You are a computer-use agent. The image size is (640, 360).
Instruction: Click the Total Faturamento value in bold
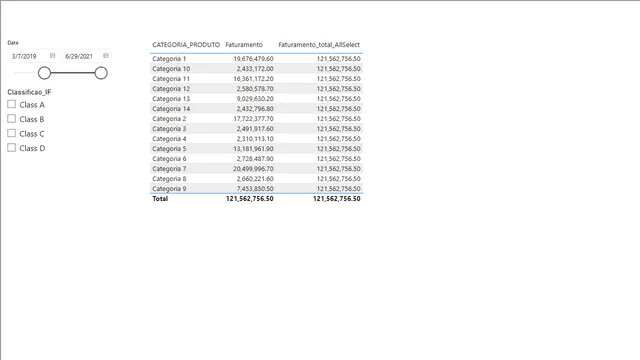pos(250,199)
